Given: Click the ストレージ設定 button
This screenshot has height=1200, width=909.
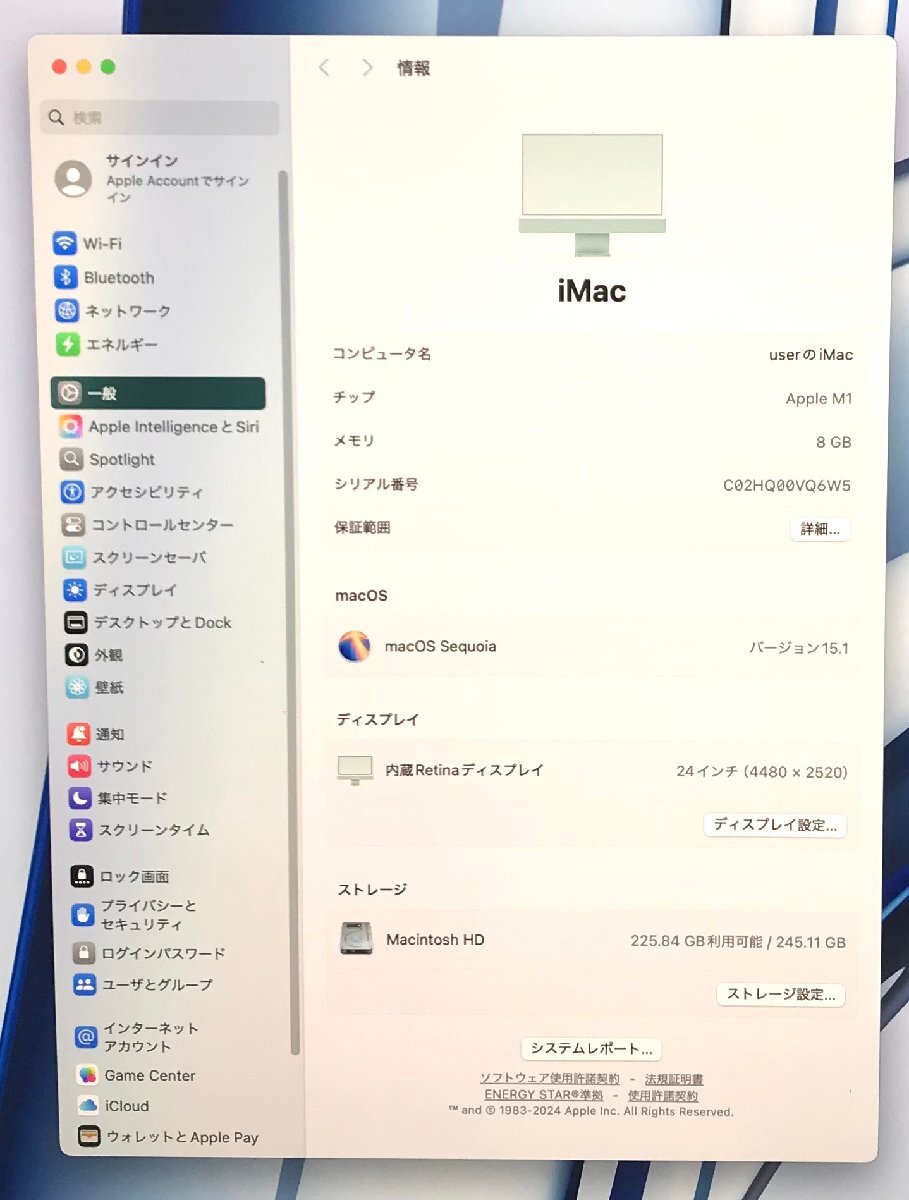Looking at the screenshot, I should (780, 994).
